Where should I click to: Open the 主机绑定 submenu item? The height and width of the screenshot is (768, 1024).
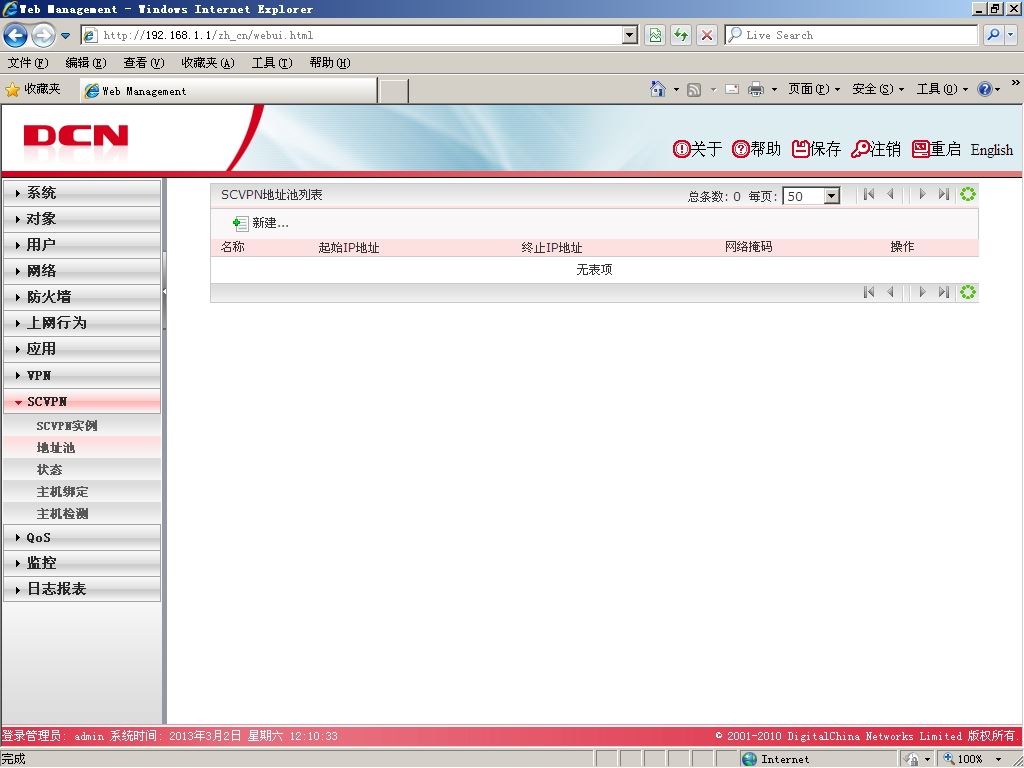tap(82, 492)
